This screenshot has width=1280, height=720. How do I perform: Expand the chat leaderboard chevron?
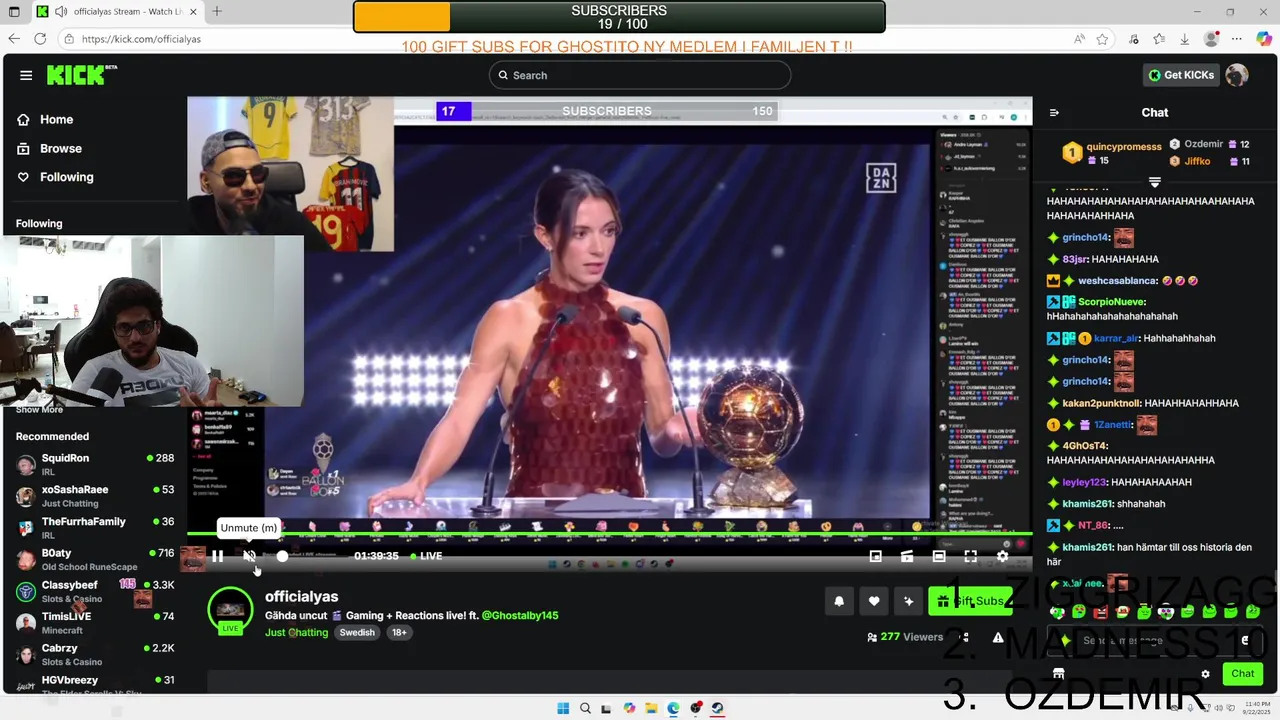1155,182
